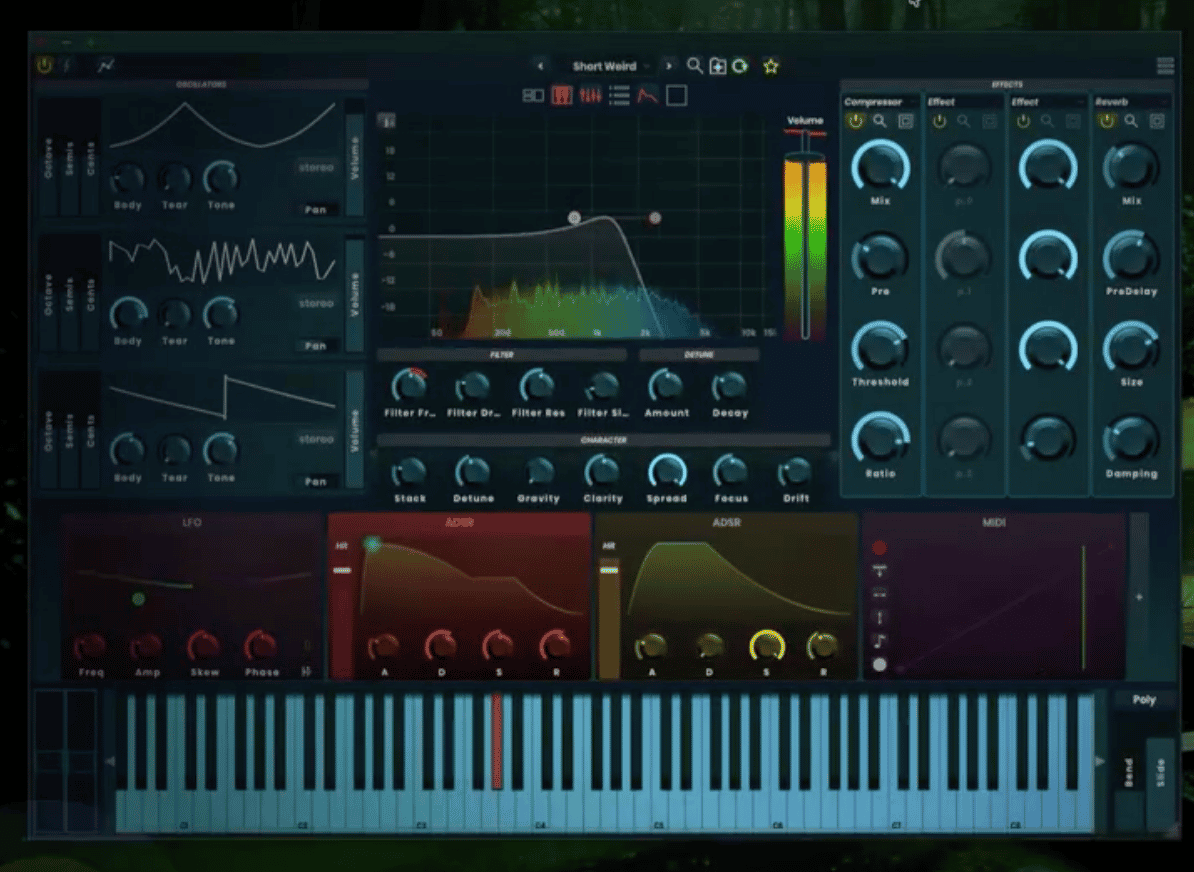The image size is (1194, 872).
Task: Click the save preset folder icon
Action: pyautogui.click(x=717, y=66)
